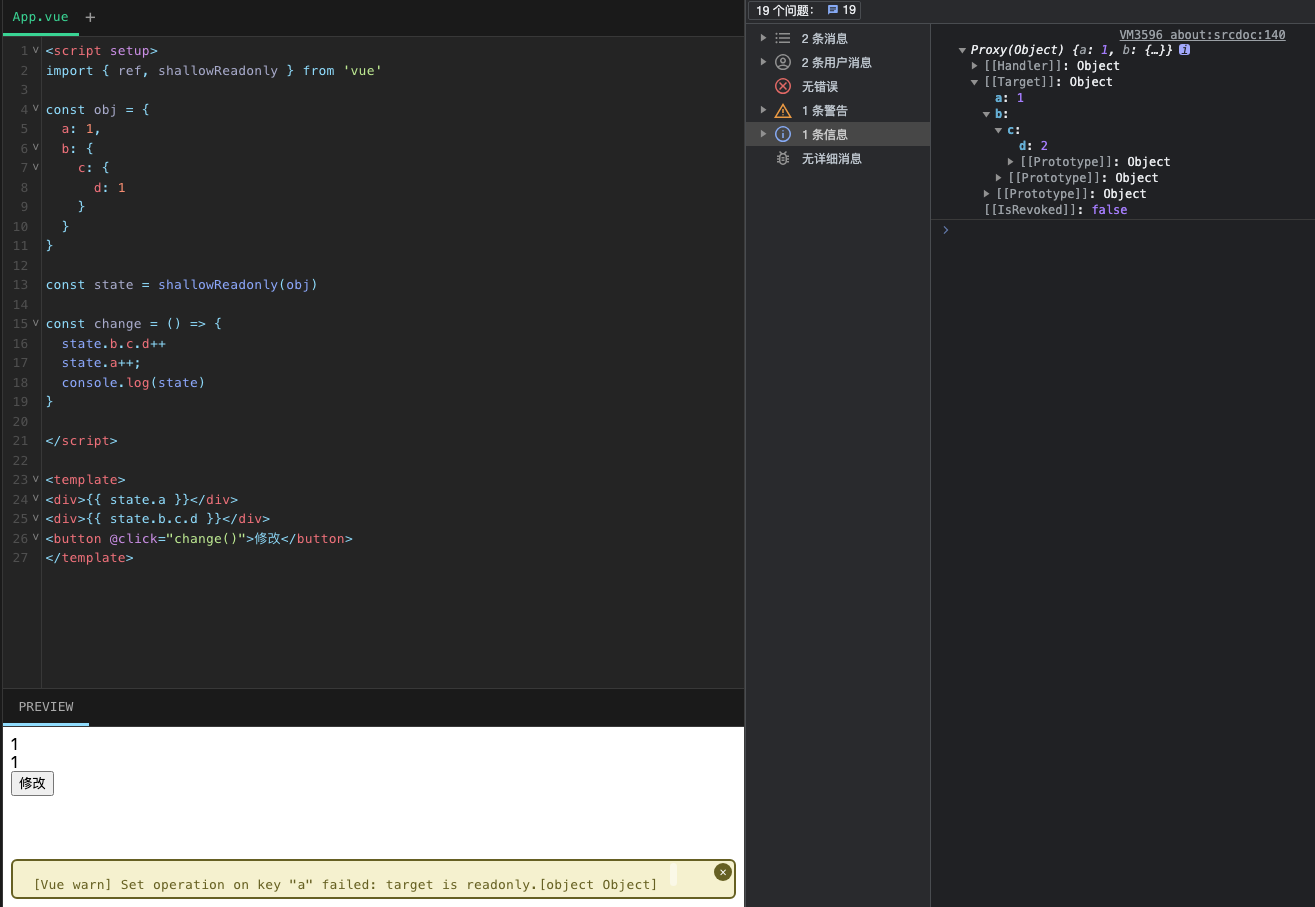Expand the [[Prototype]] under d: 2
Image resolution: width=1315 pixels, height=907 pixels.
tap(1011, 162)
